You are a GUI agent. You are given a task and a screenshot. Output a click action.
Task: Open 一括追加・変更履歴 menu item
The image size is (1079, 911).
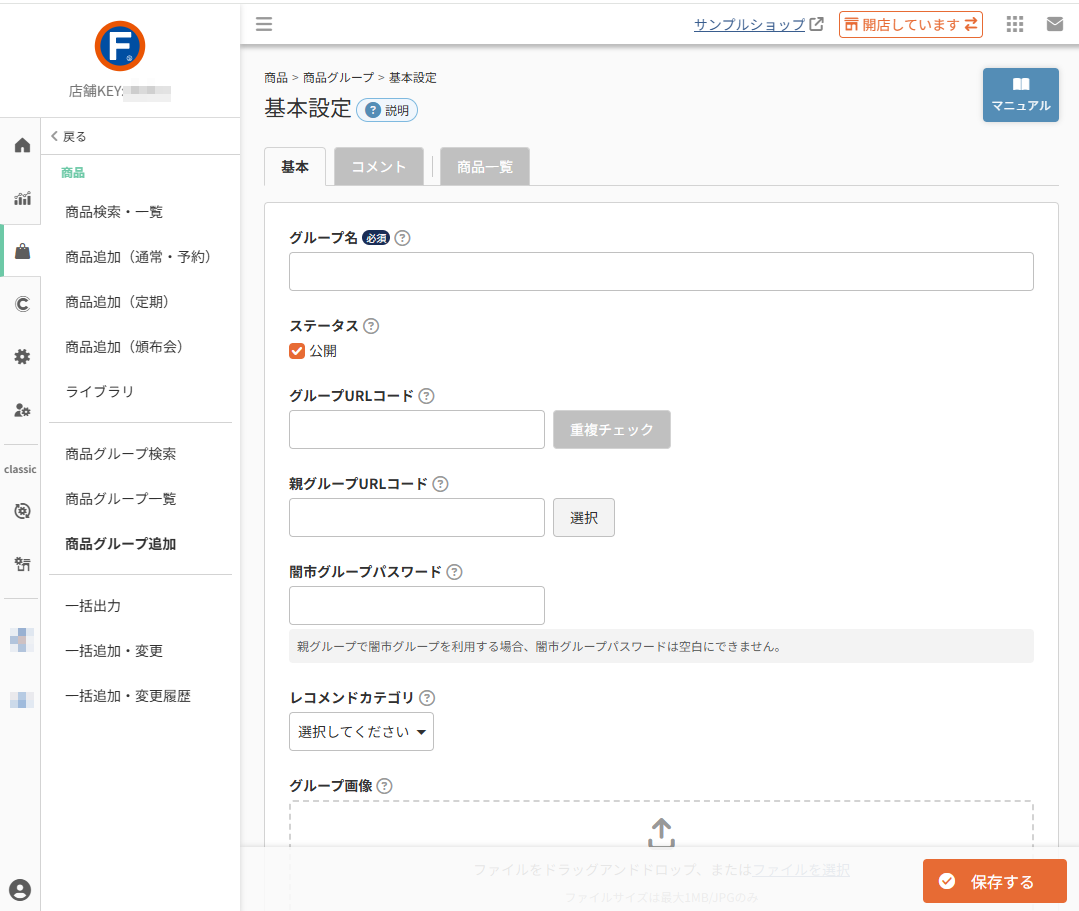[127, 696]
